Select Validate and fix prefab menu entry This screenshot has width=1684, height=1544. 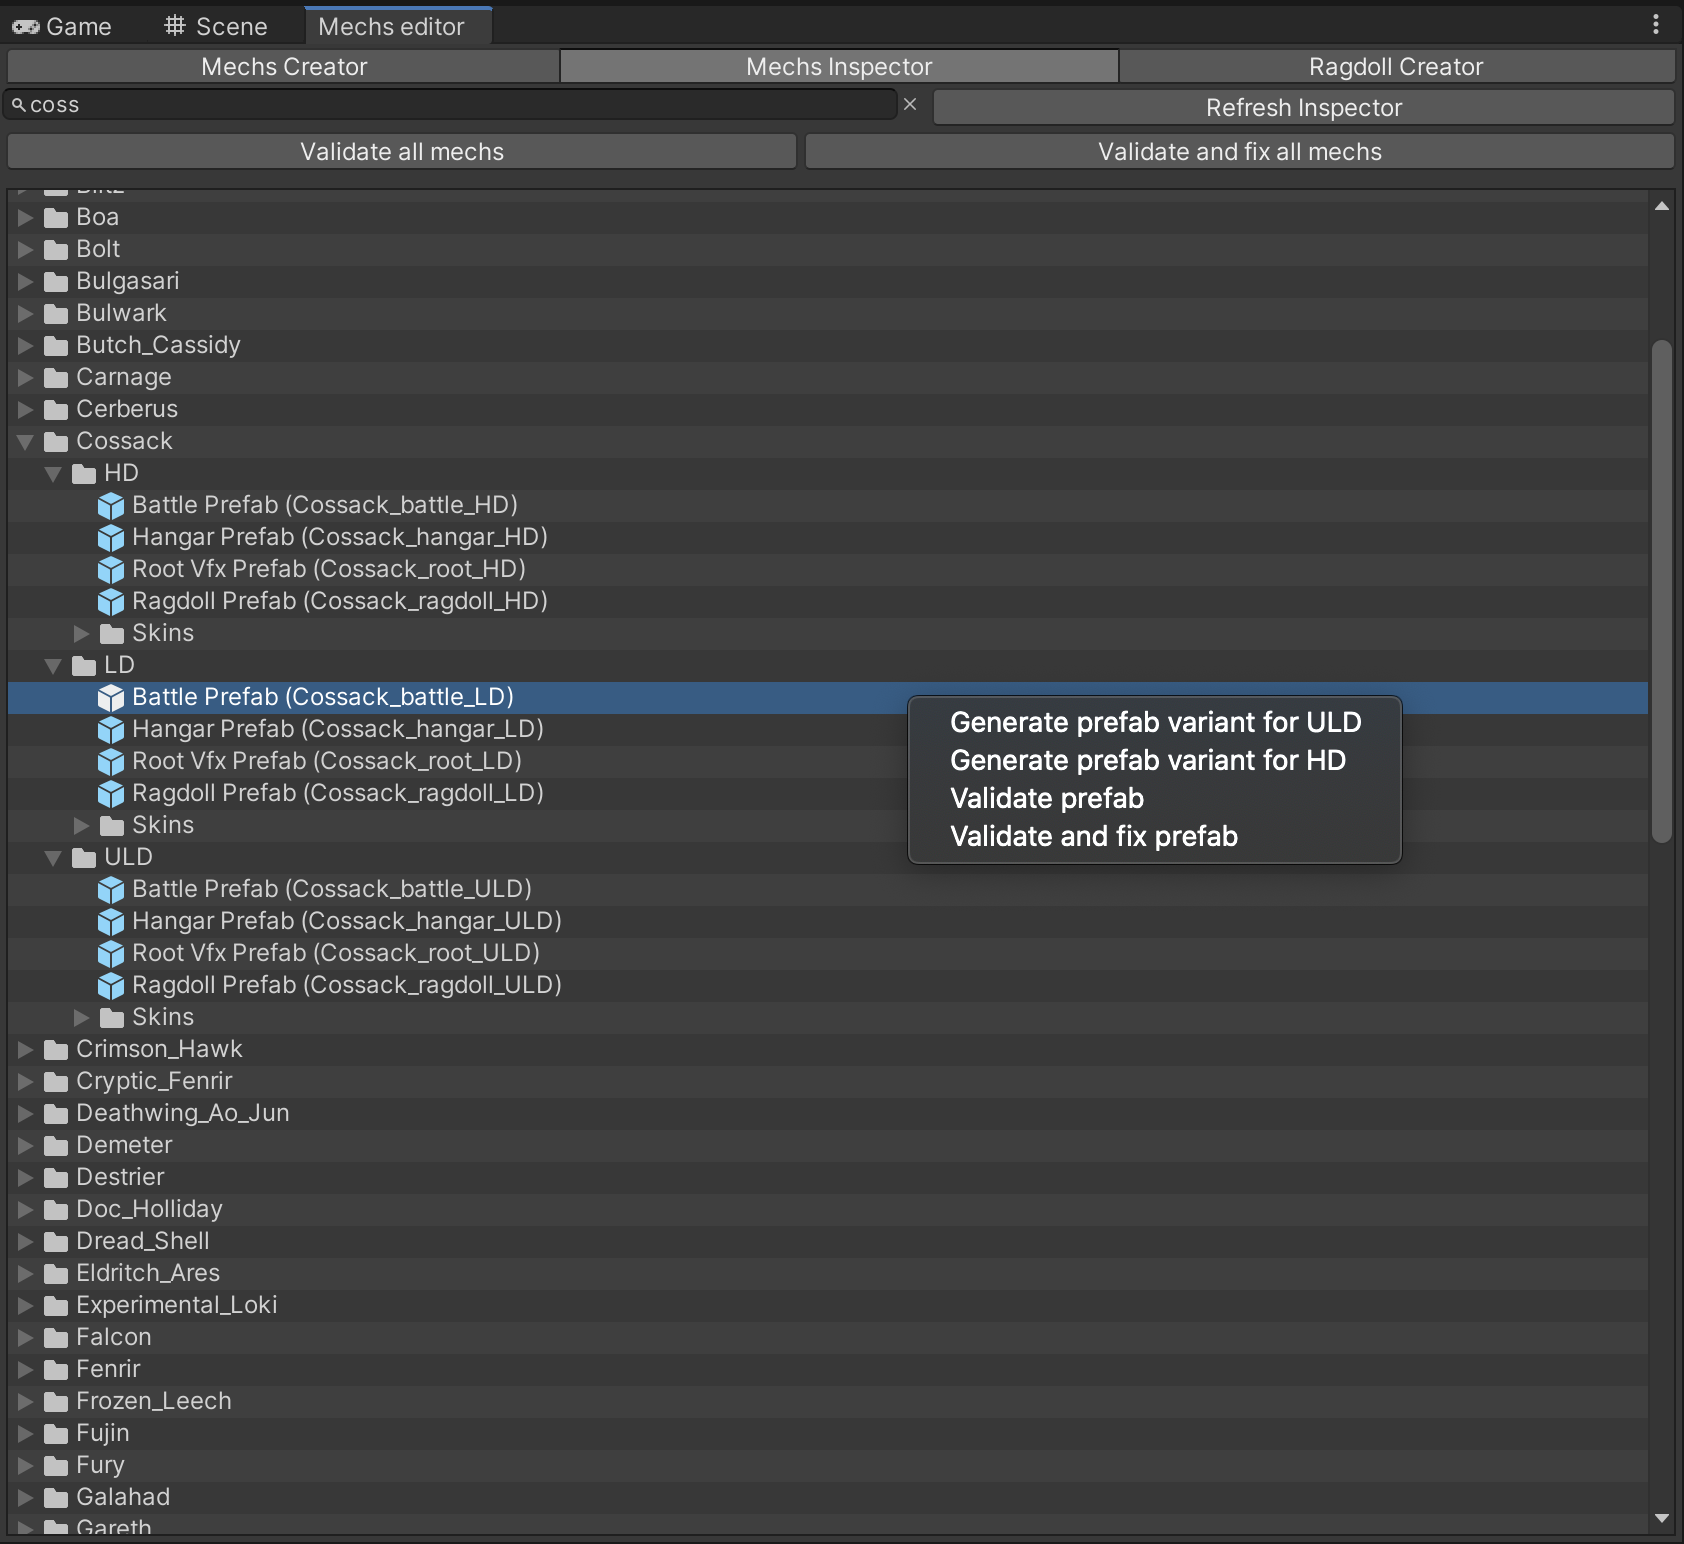coord(1093,836)
